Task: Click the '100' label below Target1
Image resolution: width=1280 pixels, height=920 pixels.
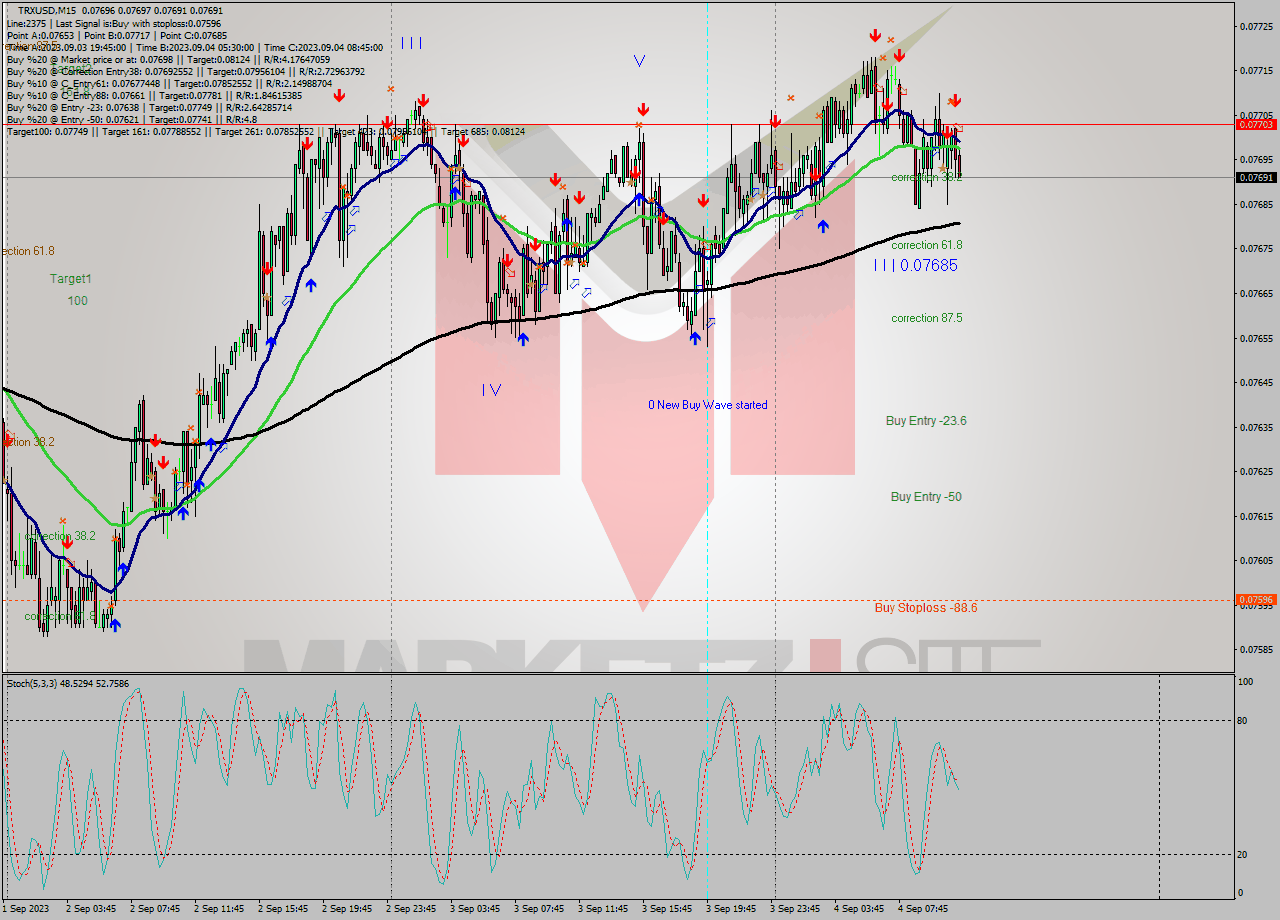Action: point(77,301)
